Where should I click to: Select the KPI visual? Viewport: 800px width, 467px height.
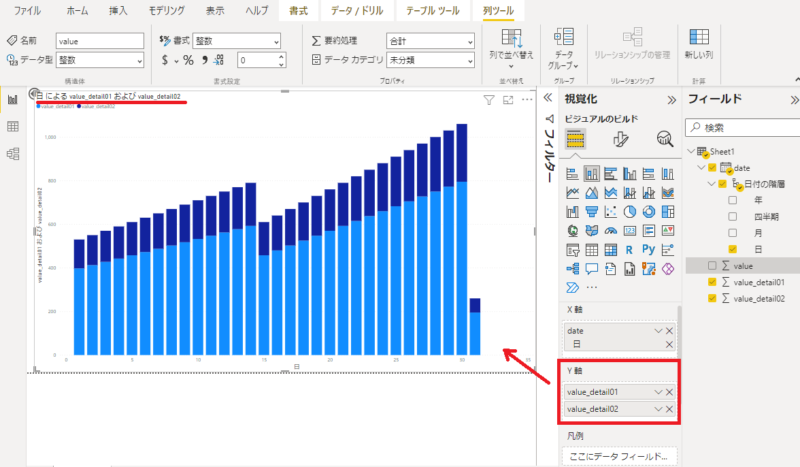(667, 231)
